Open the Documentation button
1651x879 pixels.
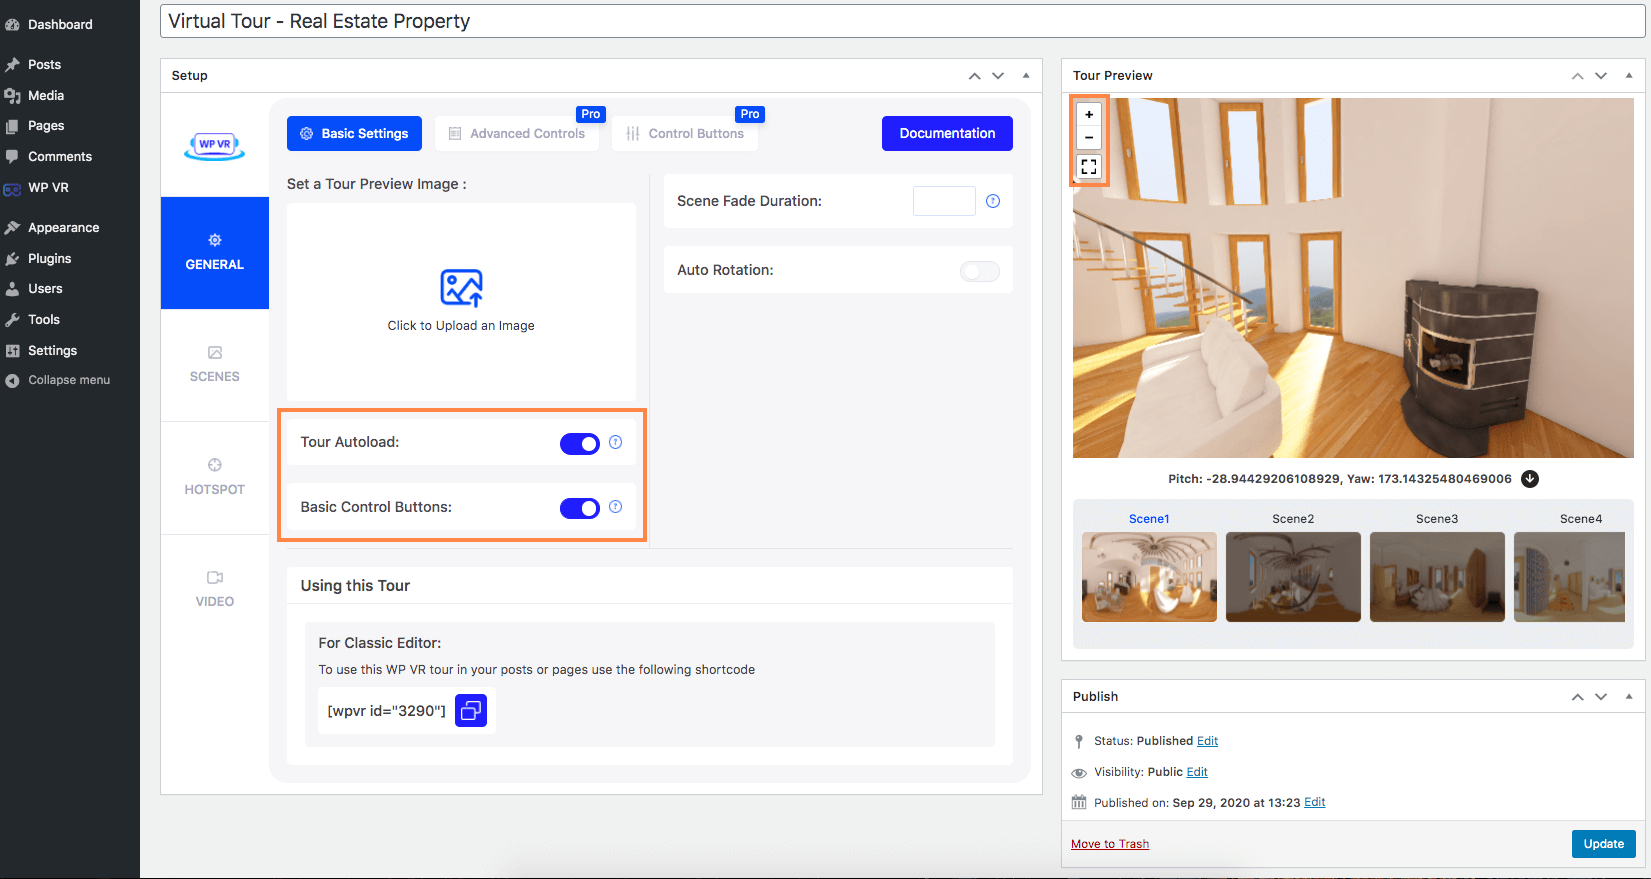[x=946, y=133]
